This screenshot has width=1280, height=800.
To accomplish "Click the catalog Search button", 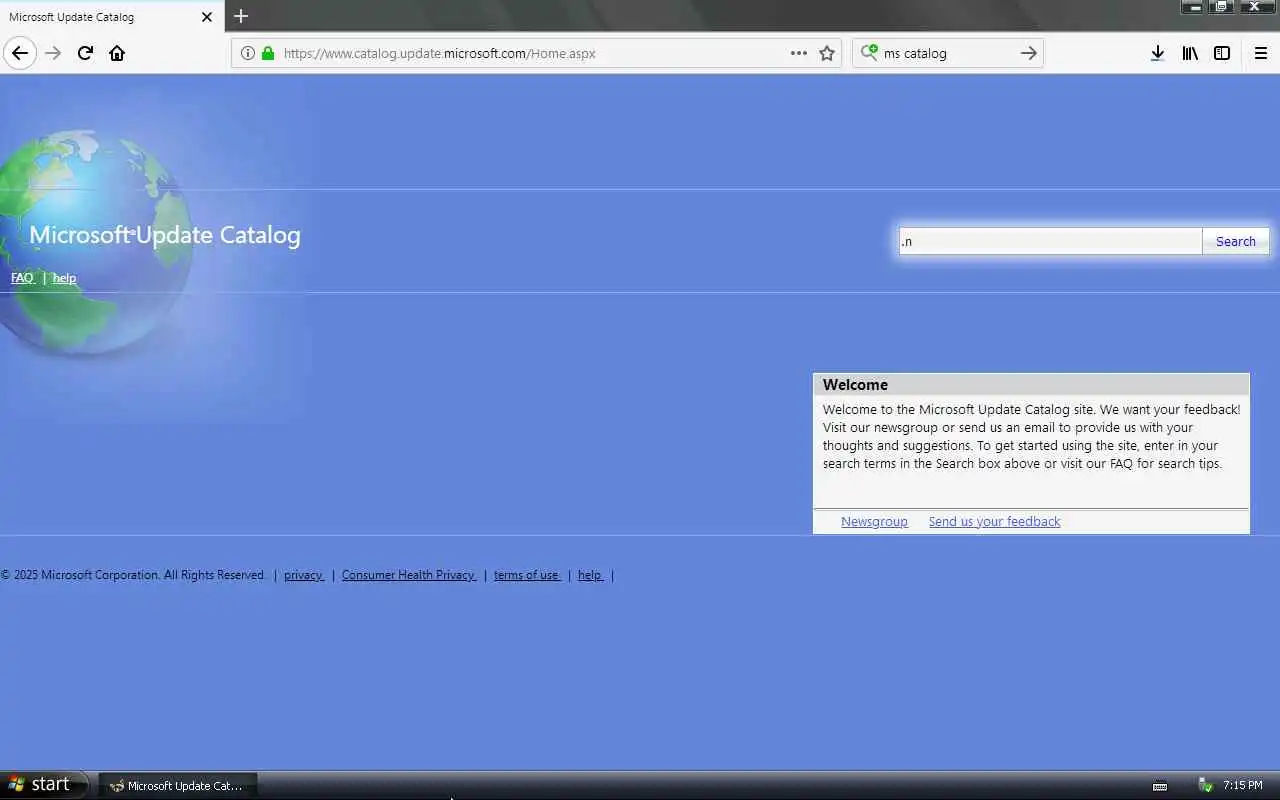I will [x=1236, y=241].
